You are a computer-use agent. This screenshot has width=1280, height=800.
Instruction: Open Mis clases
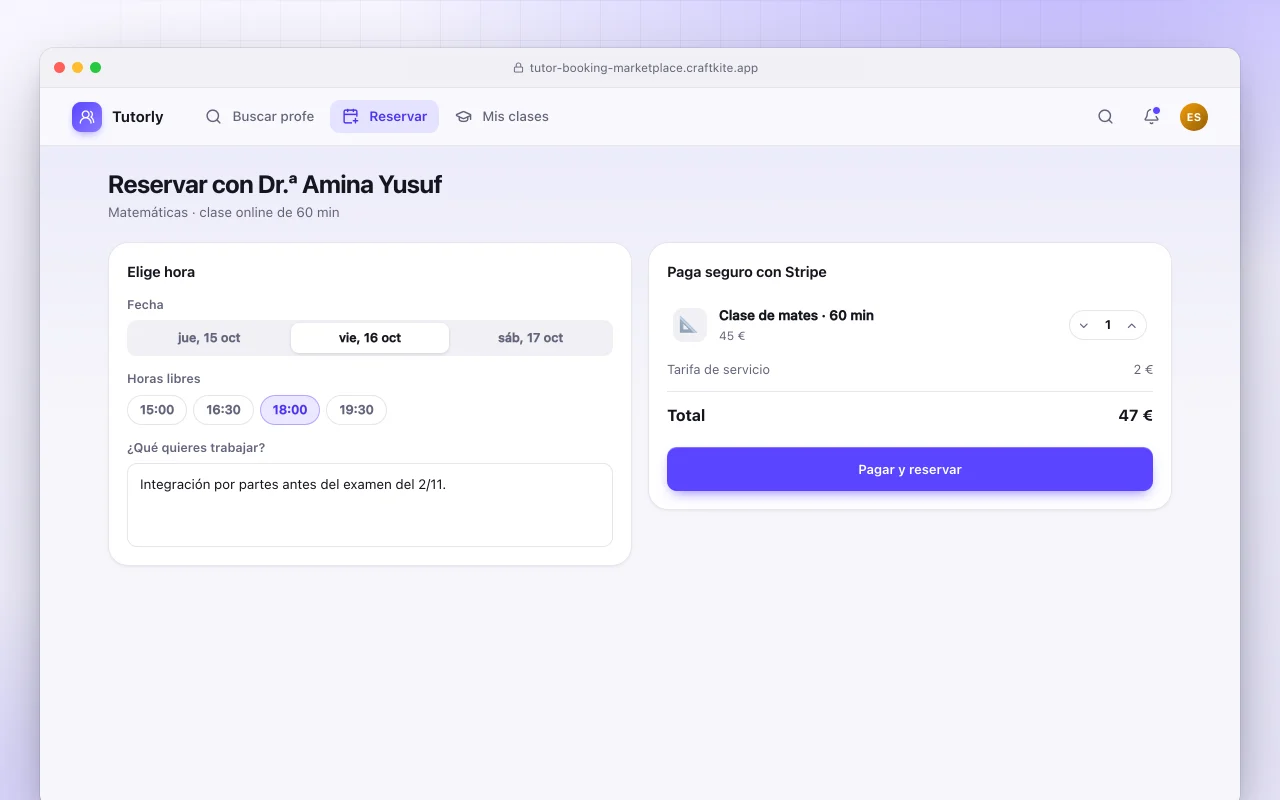pos(501,117)
